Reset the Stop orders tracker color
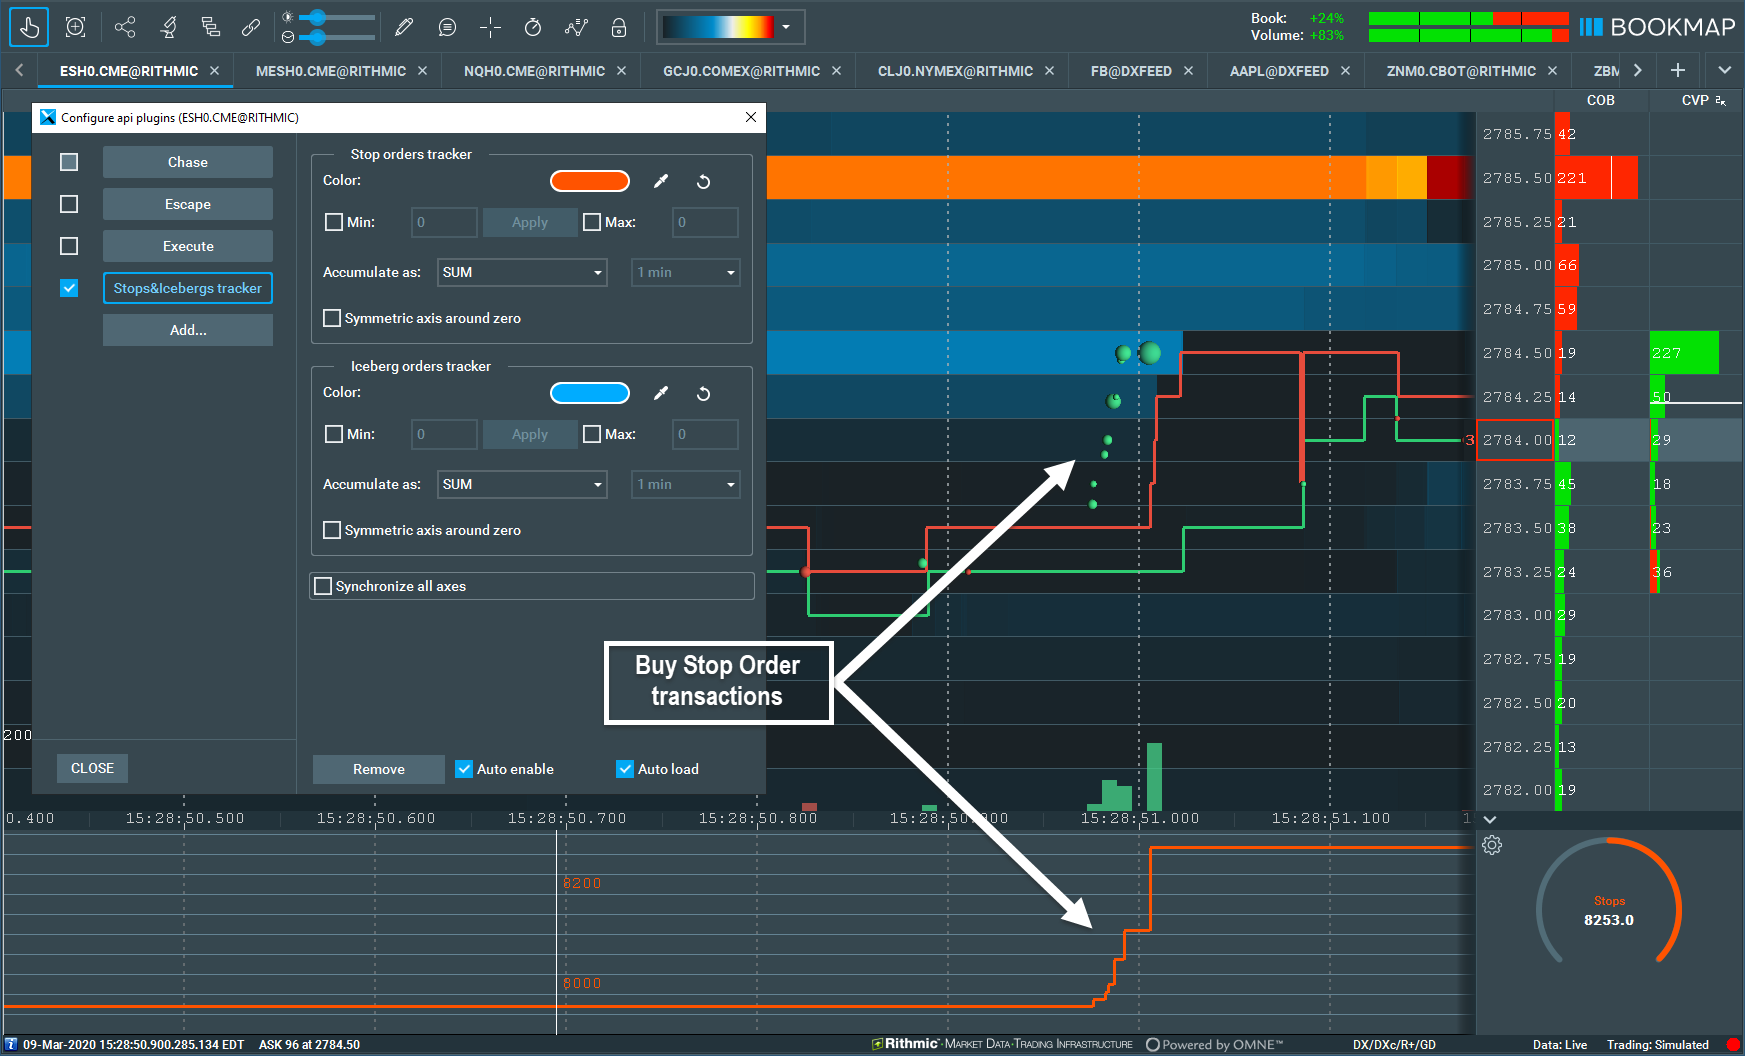1745x1056 pixels. coord(703,181)
